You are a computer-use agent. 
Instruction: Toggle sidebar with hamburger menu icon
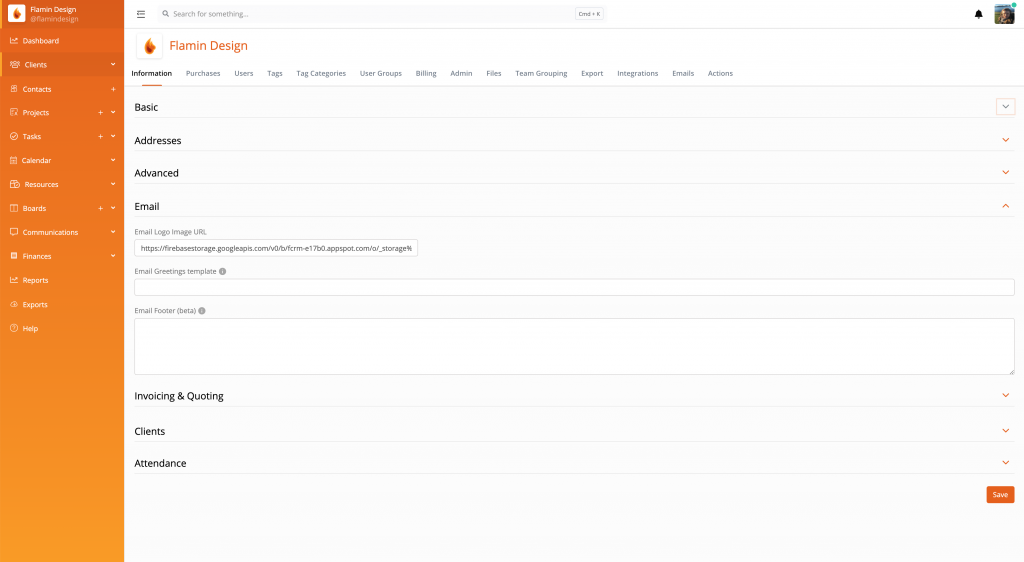tap(141, 14)
